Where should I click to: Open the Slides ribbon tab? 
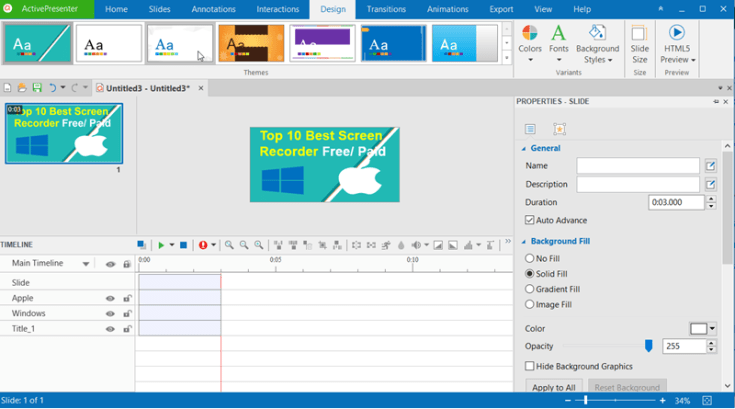pos(159,9)
